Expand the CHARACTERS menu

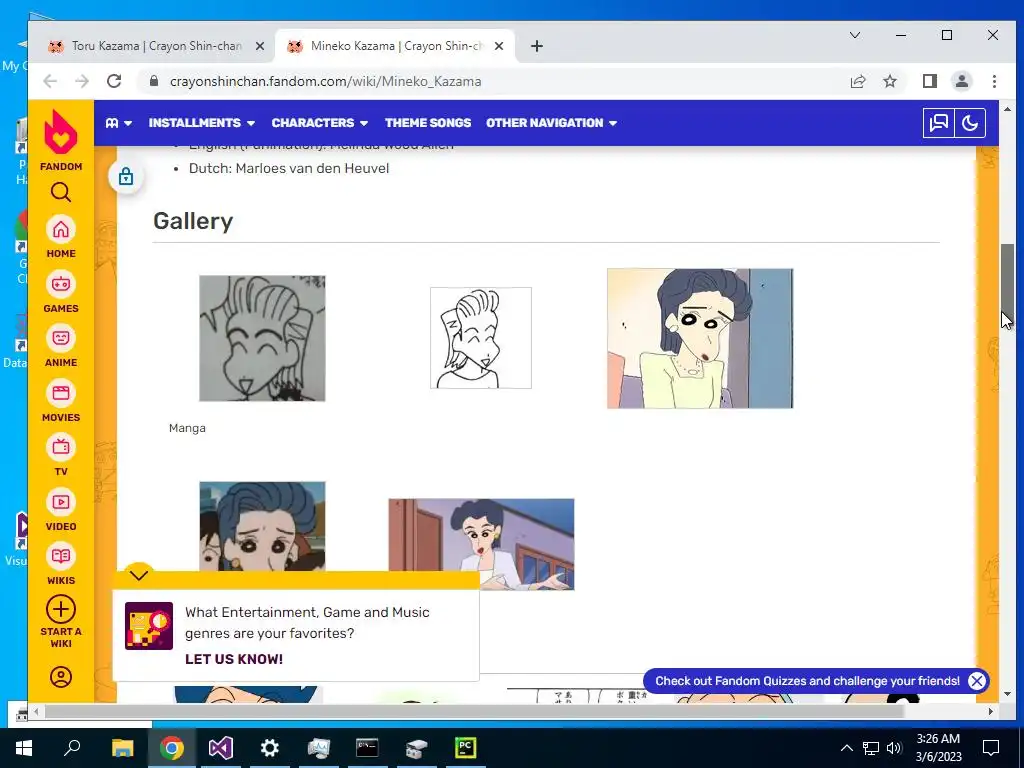[x=319, y=123]
